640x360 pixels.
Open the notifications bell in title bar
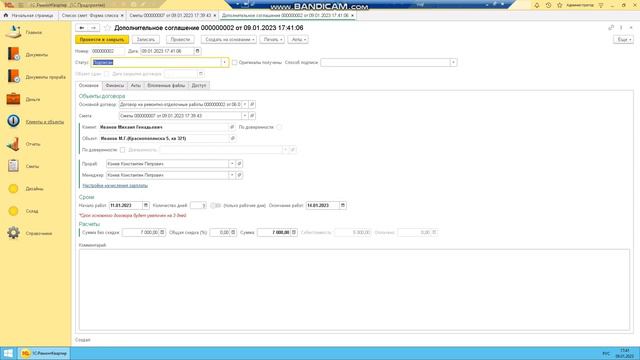coord(537,5)
